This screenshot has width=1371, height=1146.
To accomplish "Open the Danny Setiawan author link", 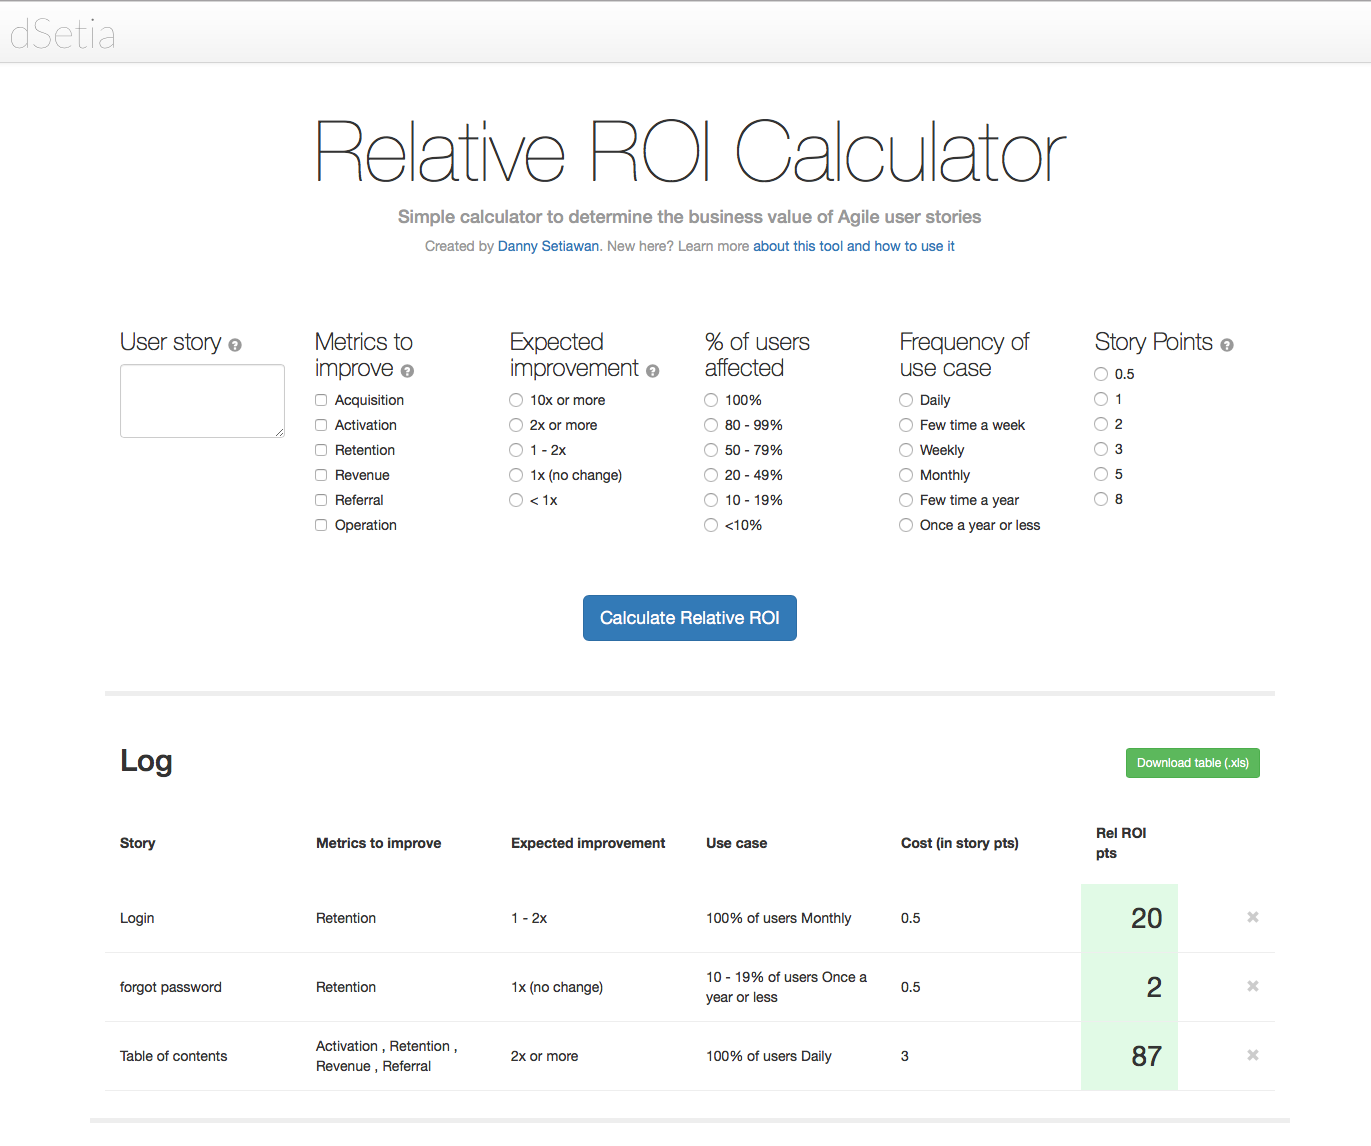I will click(549, 246).
